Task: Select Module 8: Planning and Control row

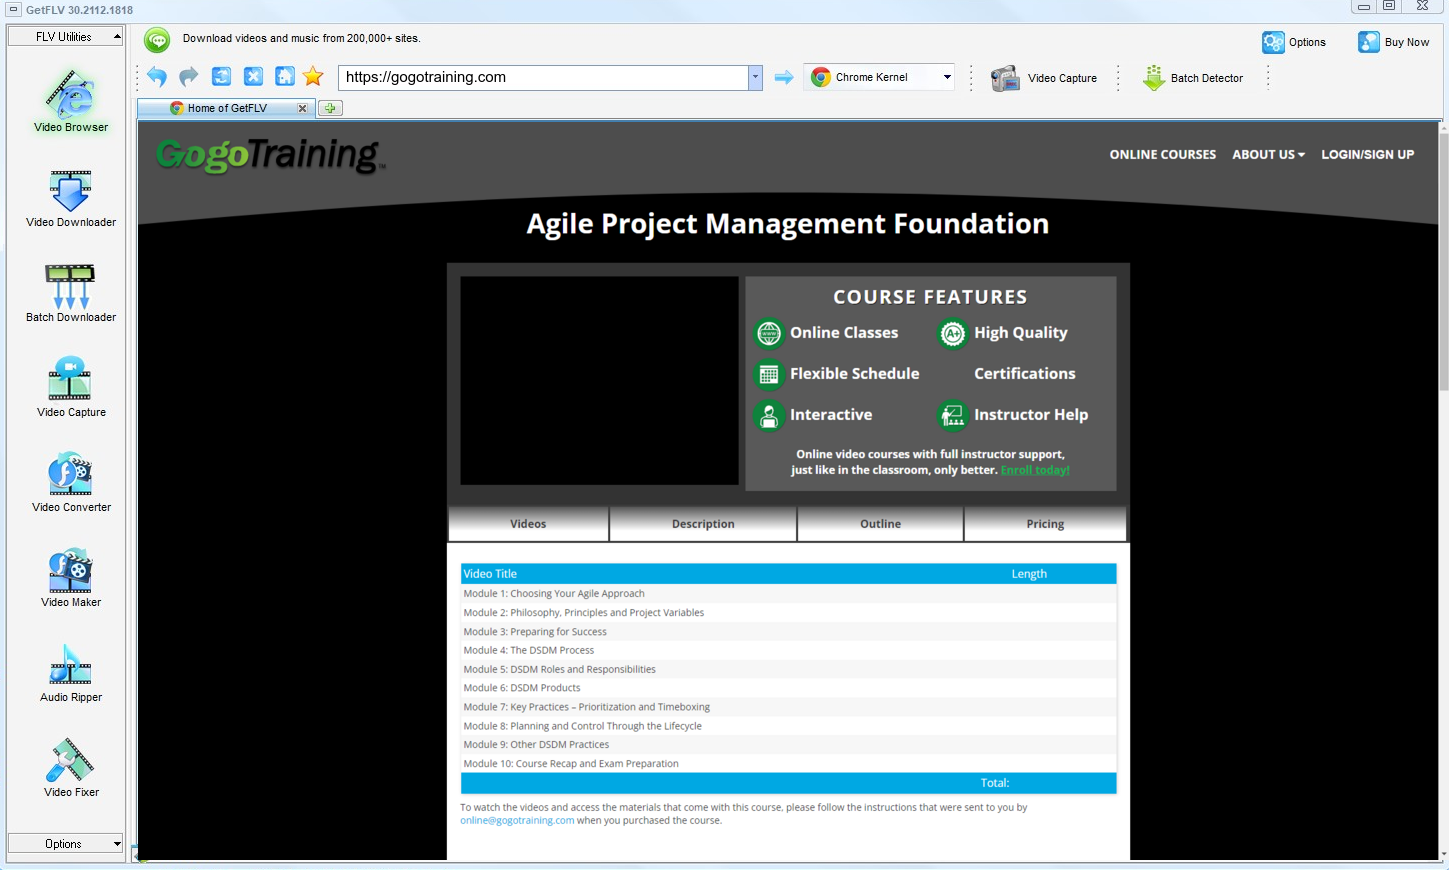Action: tap(788, 726)
